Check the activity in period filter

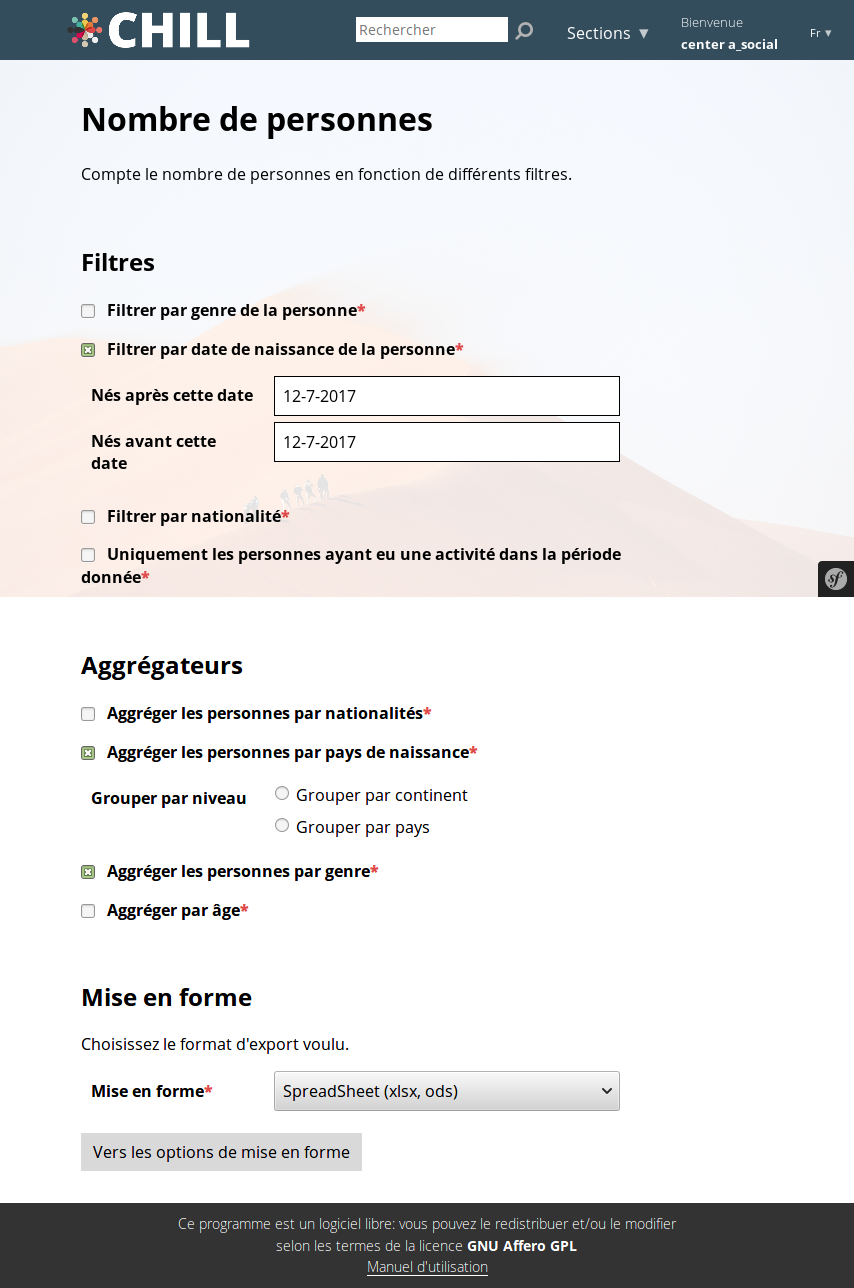click(x=88, y=555)
